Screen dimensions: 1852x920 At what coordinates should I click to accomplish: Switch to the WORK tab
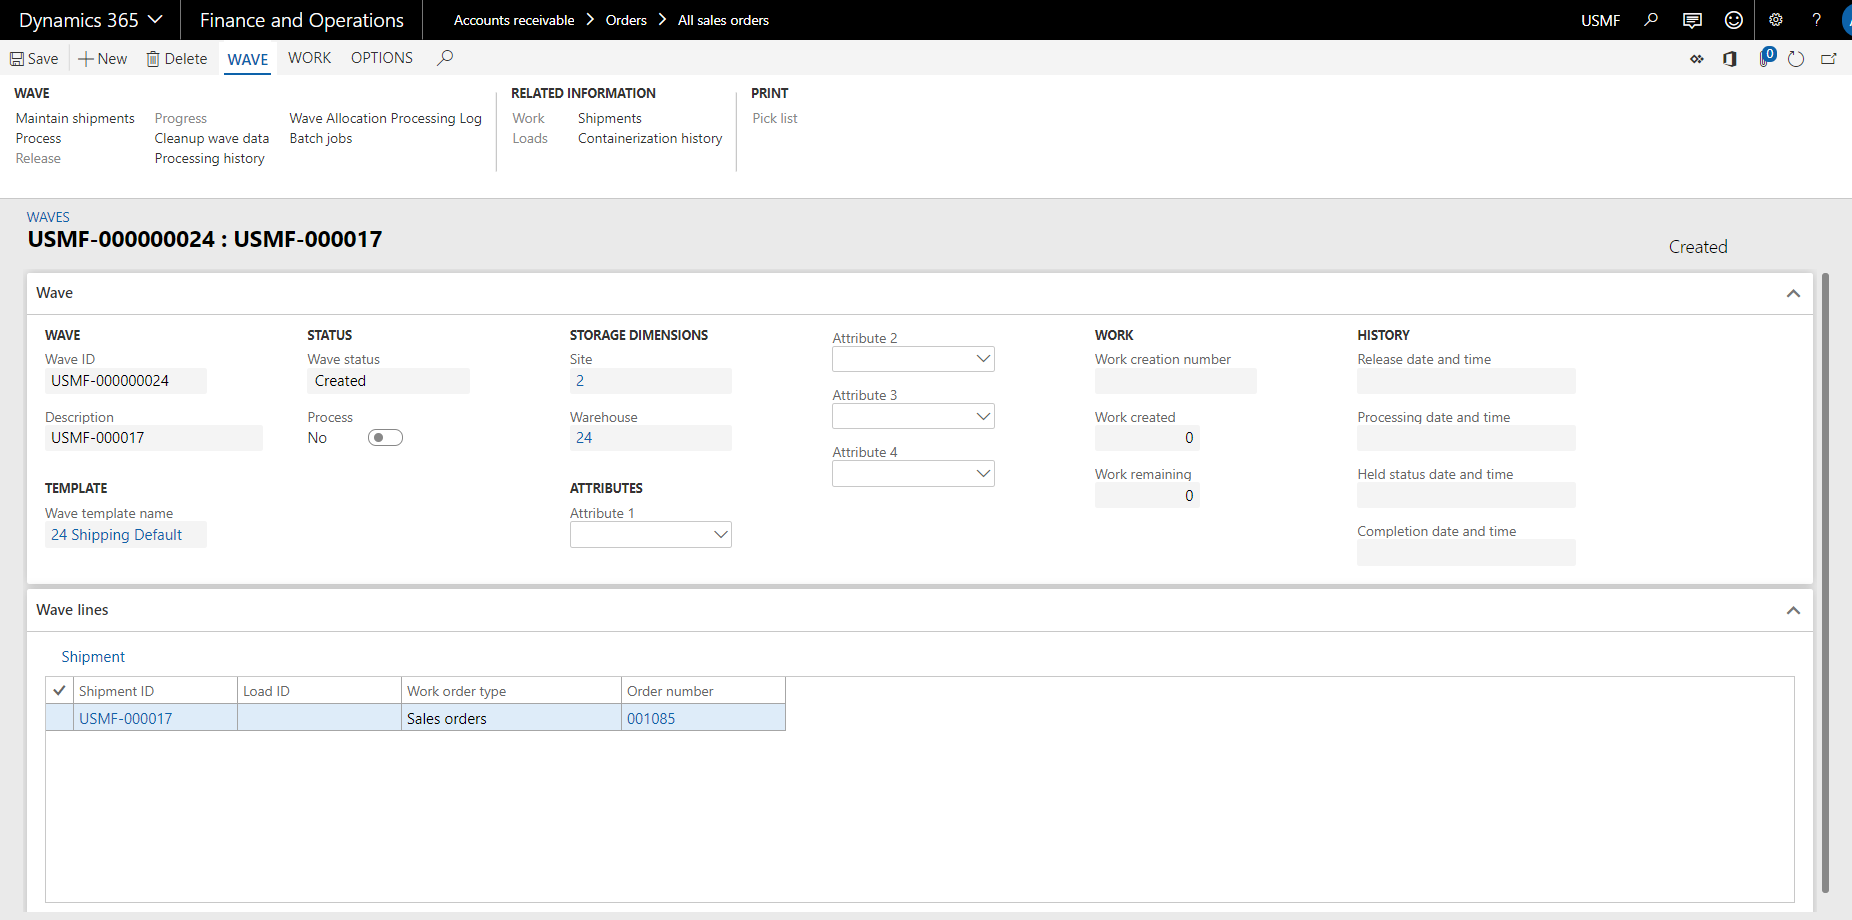click(309, 58)
